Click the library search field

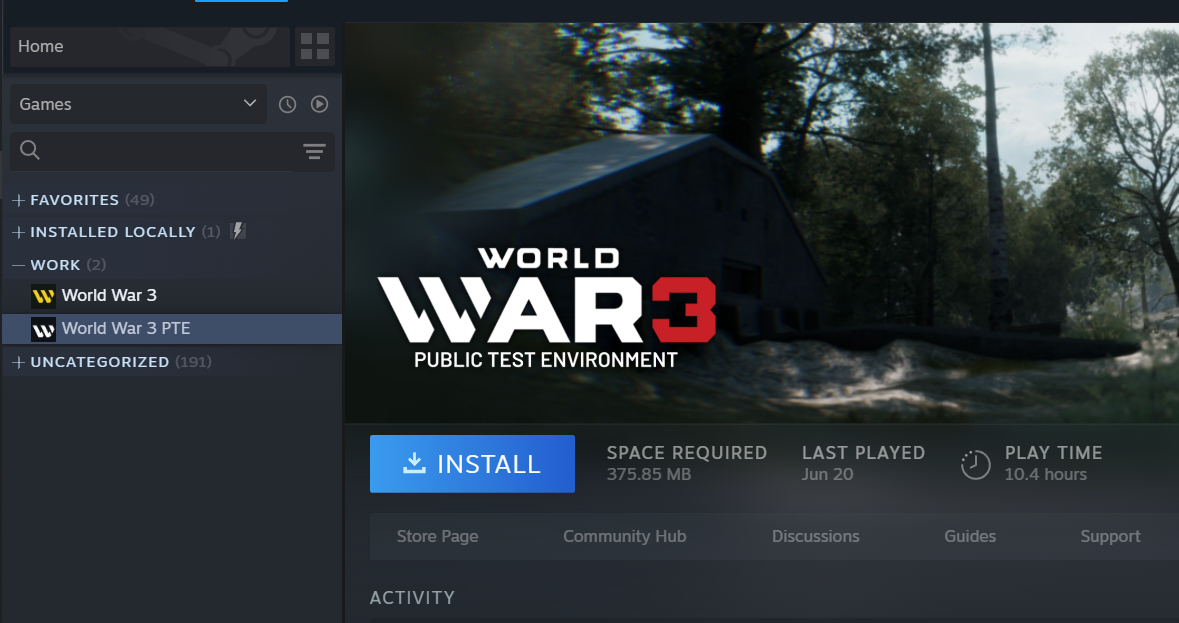pyautogui.click(x=151, y=151)
